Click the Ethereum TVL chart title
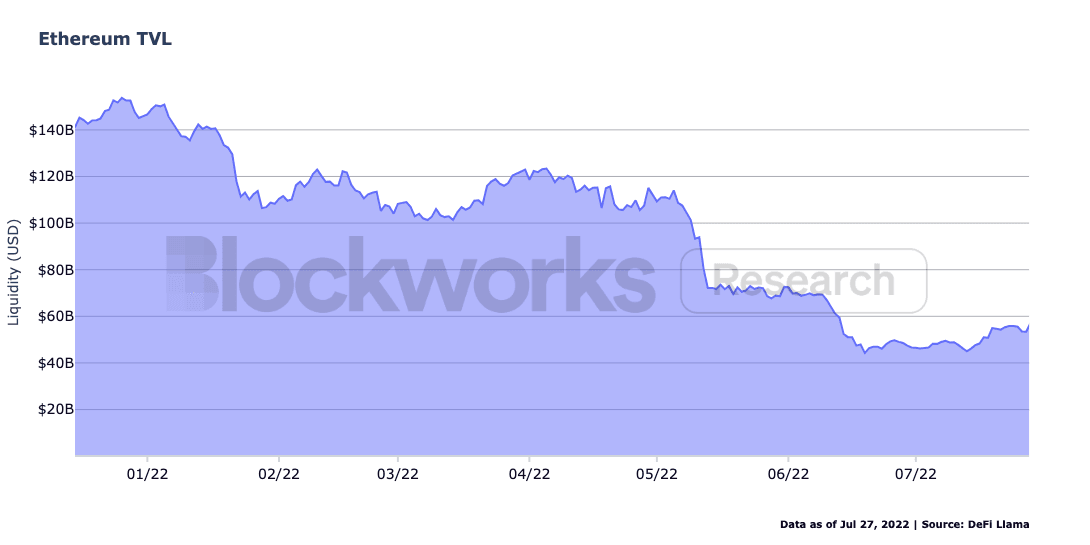Image resolution: width=1090 pixels, height=545 pixels. [x=105, y=39]
